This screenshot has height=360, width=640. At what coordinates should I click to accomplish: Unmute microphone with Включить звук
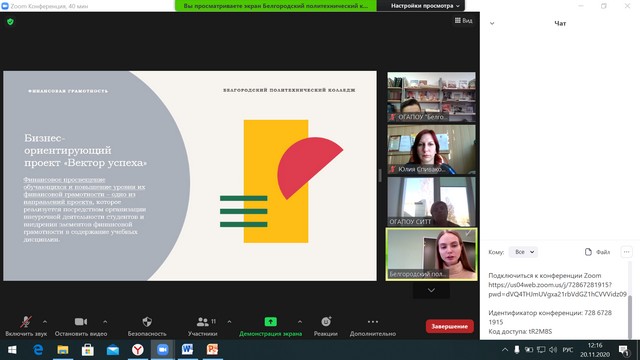coord(26,326)
